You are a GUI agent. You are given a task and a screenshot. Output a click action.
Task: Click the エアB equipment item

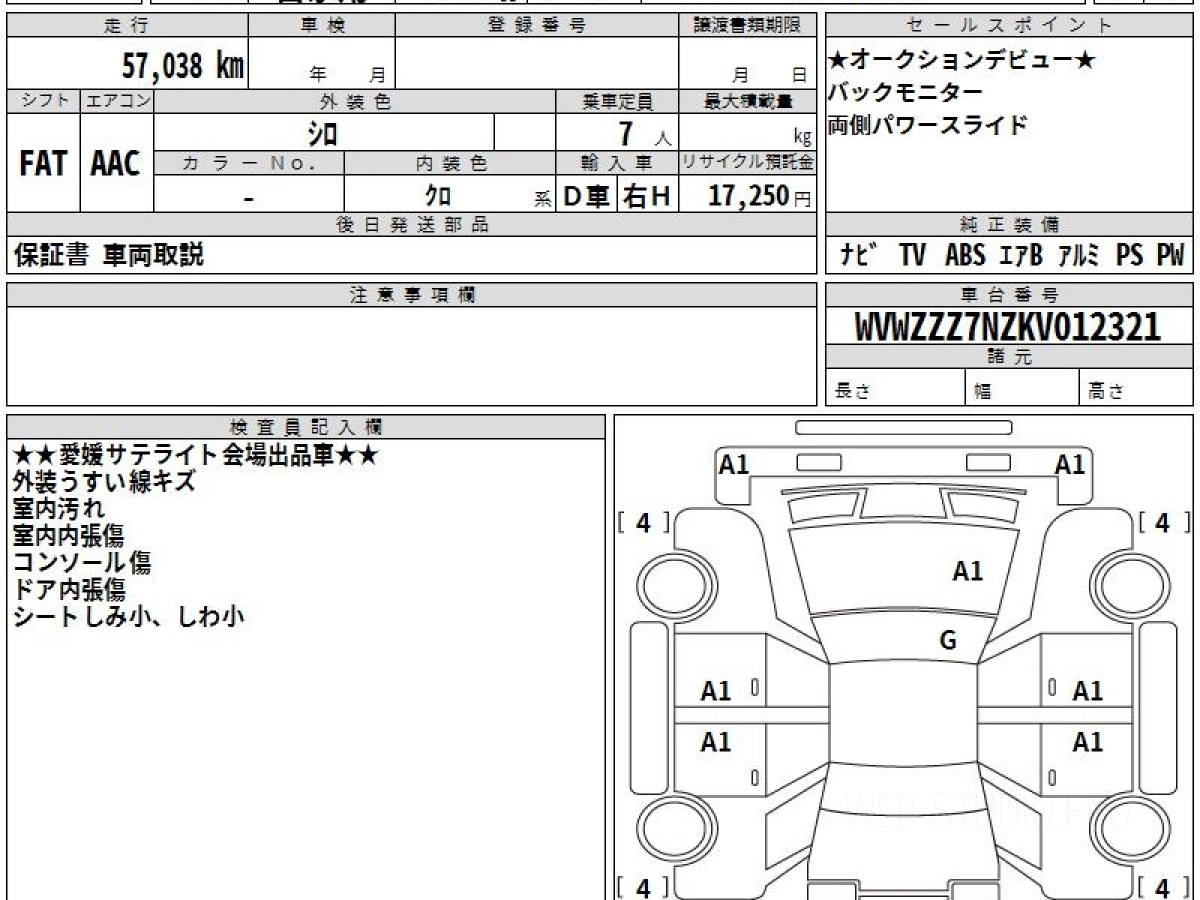pos(1021,255)
